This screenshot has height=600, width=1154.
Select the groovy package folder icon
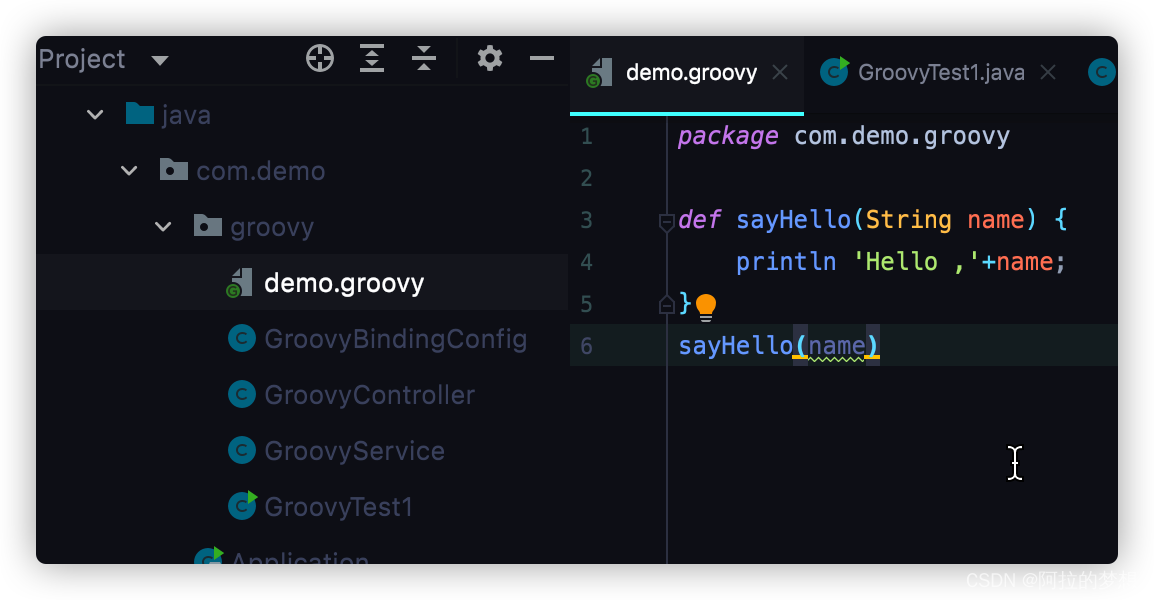click(x=208, y=225)
